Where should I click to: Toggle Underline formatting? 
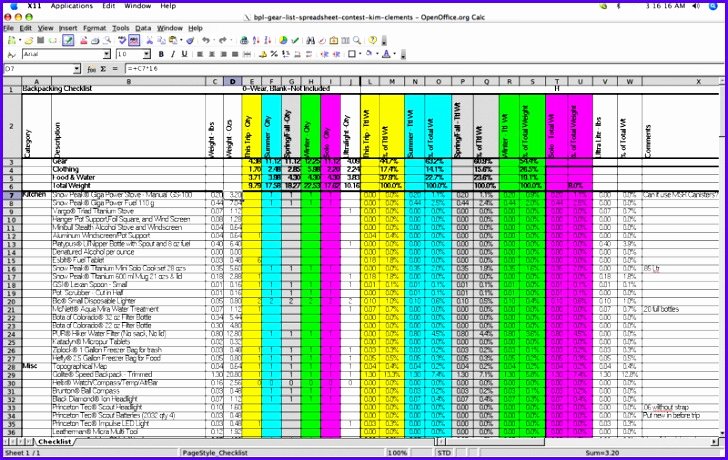184,54
